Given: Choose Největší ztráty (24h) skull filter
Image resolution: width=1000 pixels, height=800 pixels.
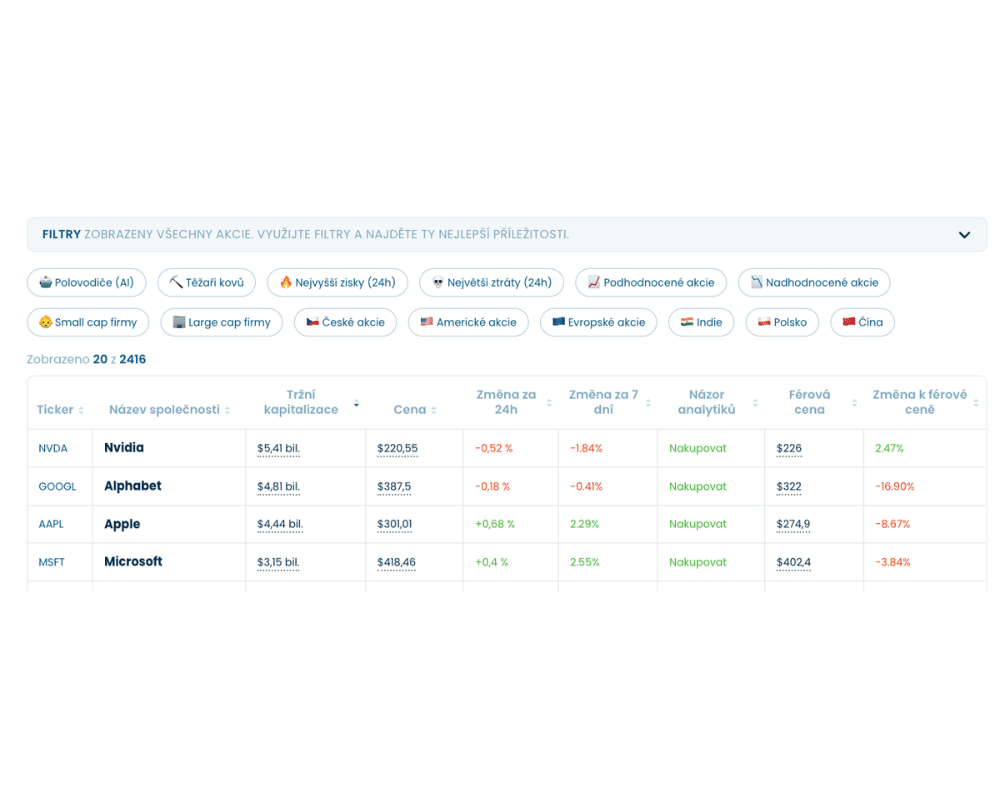Looking at the screenshot, I should (x=492, y=283).
